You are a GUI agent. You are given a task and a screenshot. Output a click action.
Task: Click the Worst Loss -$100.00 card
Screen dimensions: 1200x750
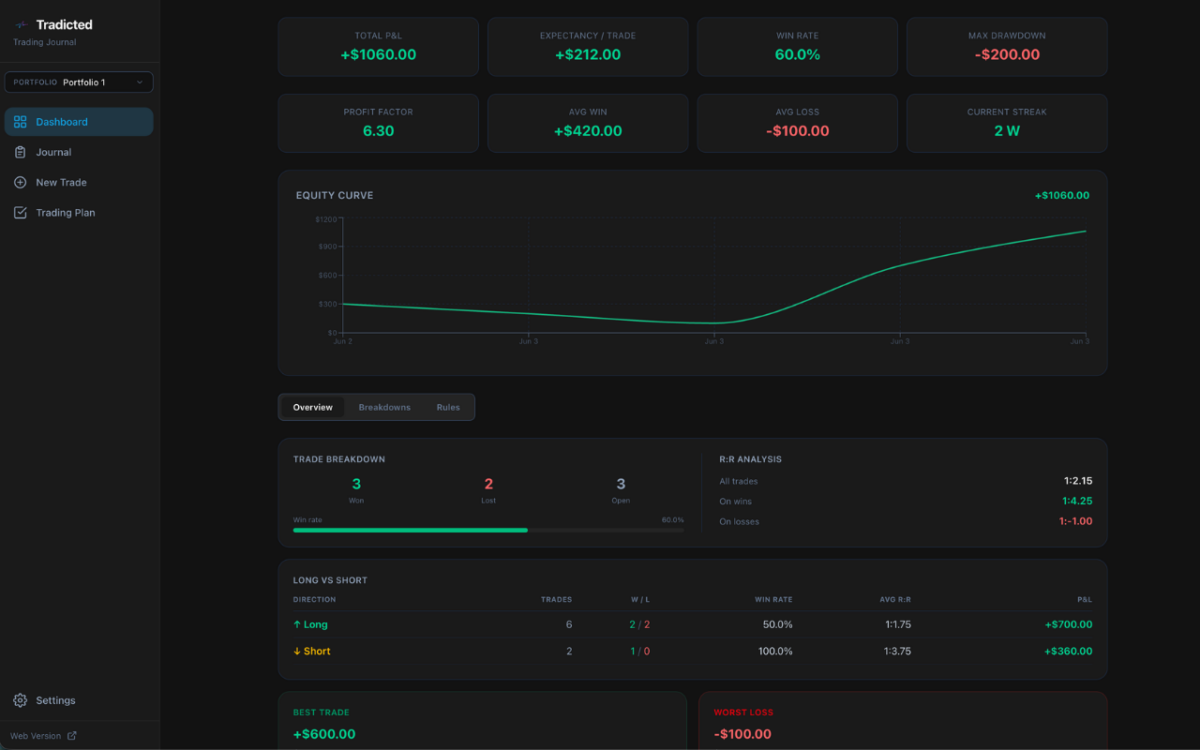(x=903, y=721)
